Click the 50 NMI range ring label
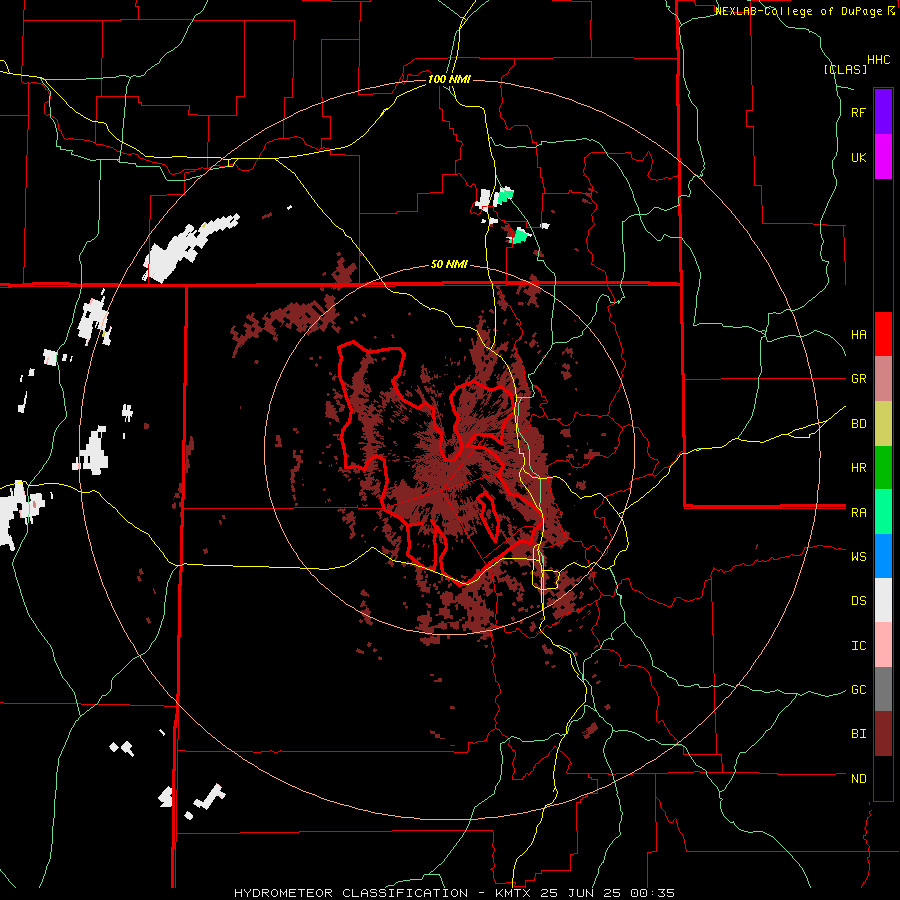 pos(449,265)
